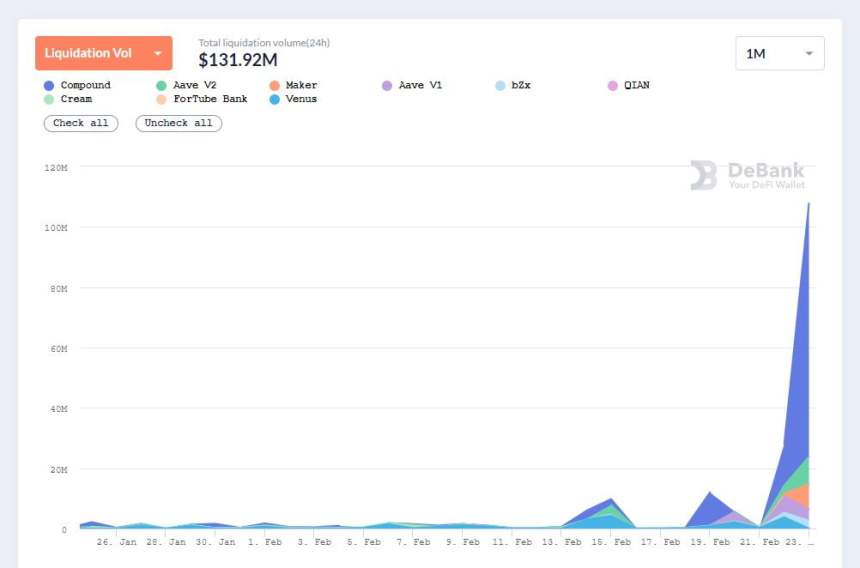Image resolution: width=860 pixels, height=568 pixels.
Task: Click the blue Compound color dot
Action: point(49,86)
